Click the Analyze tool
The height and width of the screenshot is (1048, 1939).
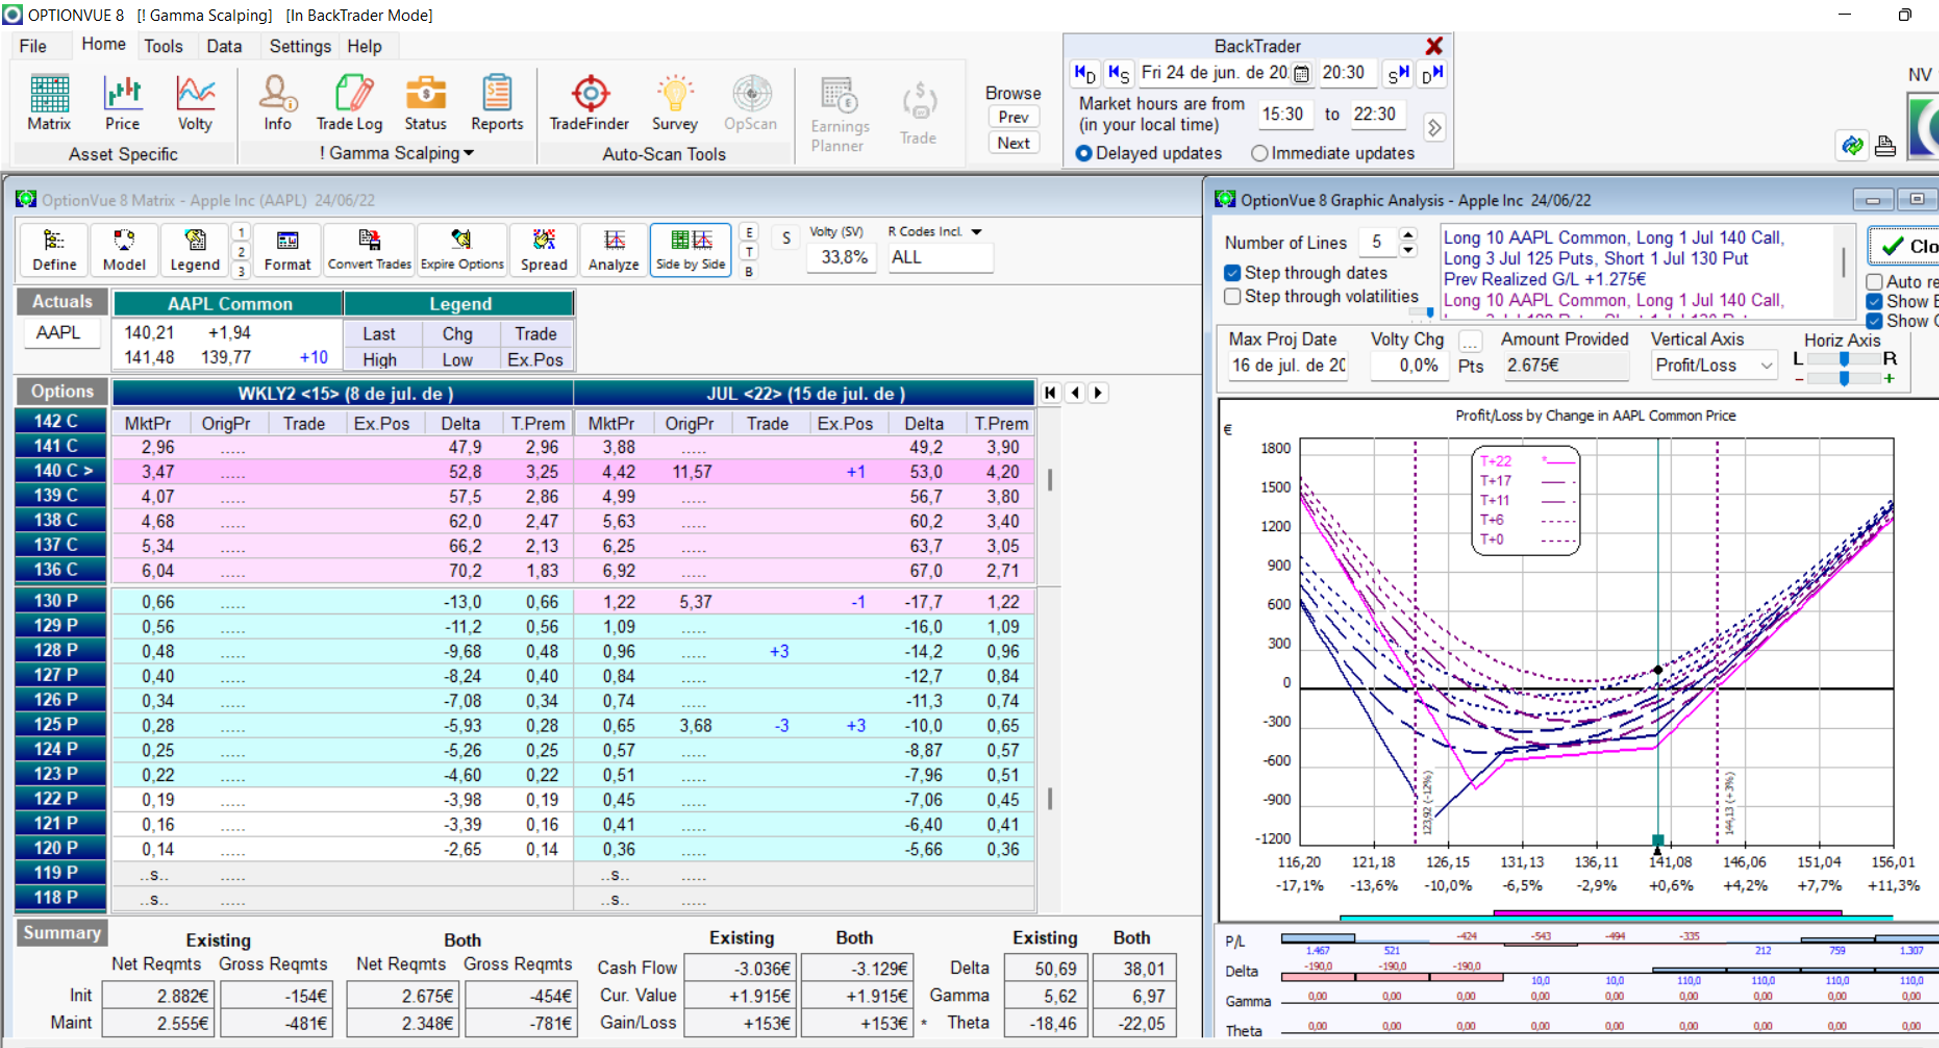(613, 249)
